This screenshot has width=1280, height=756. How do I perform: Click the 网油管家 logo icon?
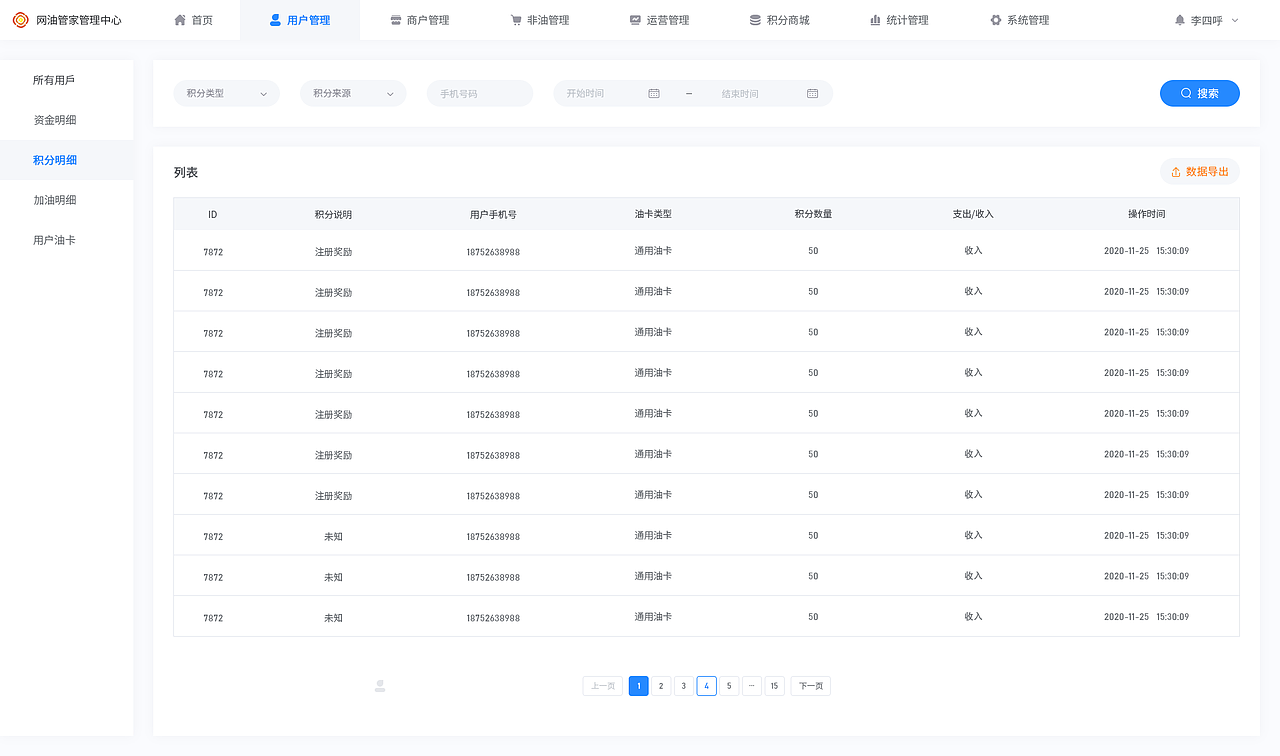pyautogui.click(x=20, y=20)
